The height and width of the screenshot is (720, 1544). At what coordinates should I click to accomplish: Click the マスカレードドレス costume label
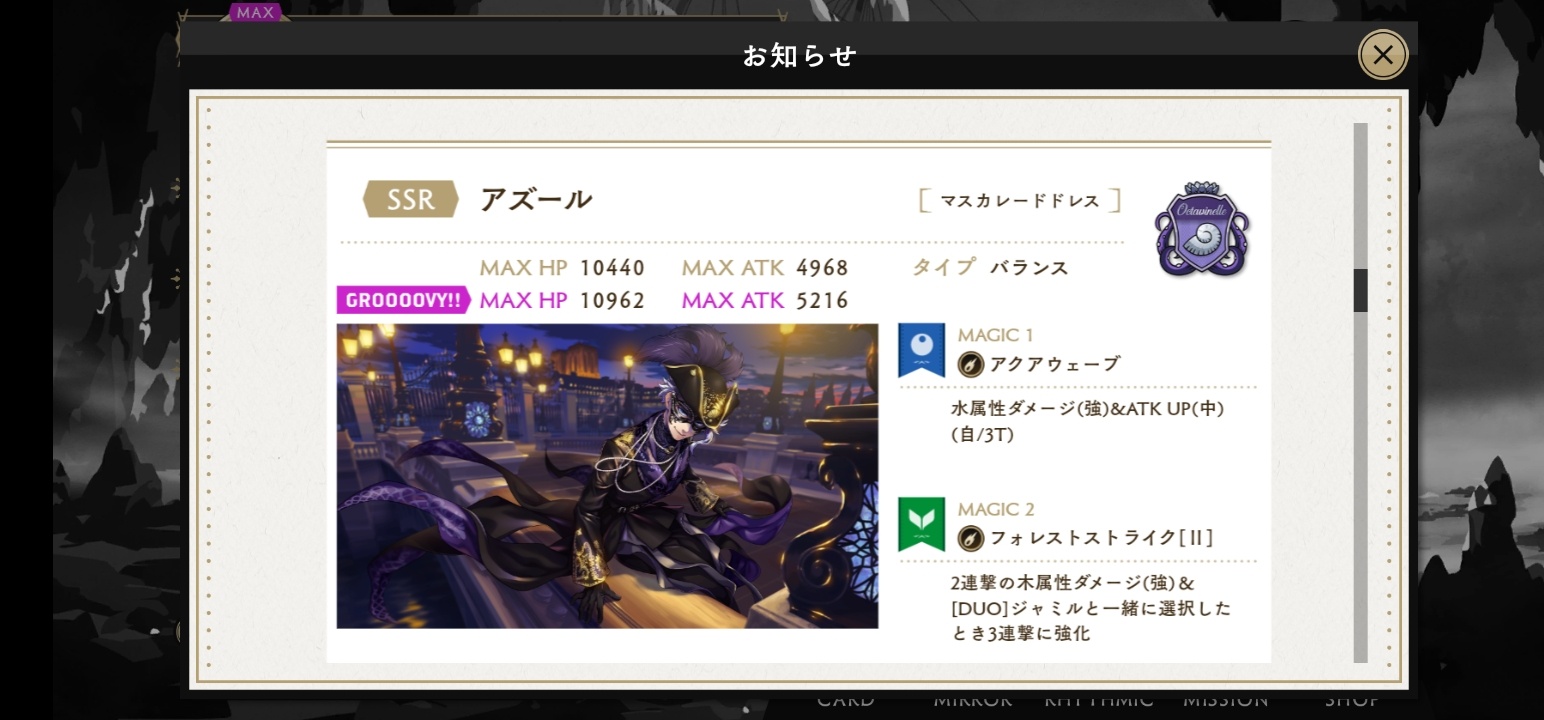pyautogui.click(x=1020, y=201)
